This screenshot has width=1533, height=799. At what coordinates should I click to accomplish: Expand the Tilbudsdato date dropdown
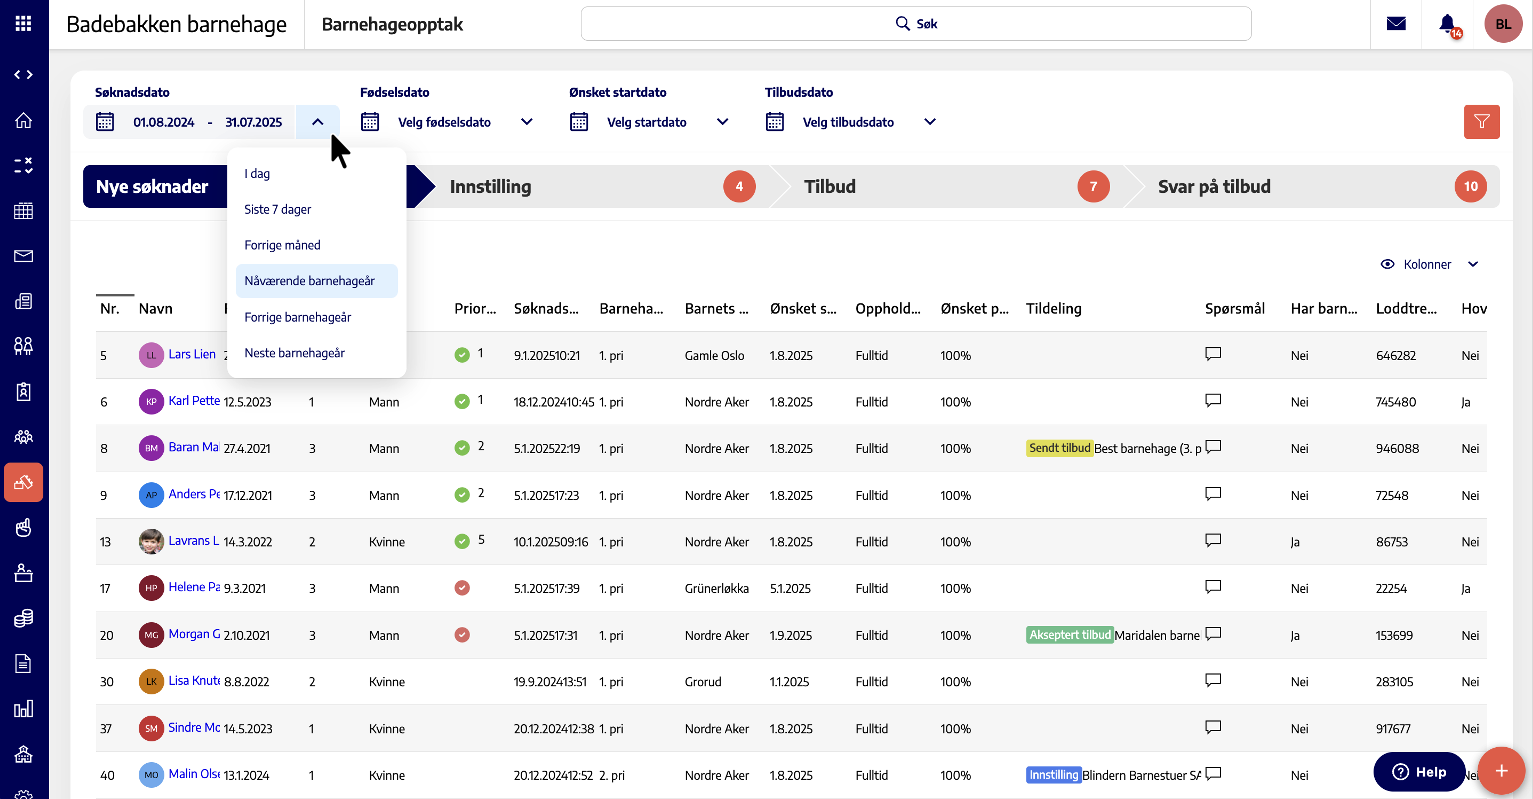point(930,122)
